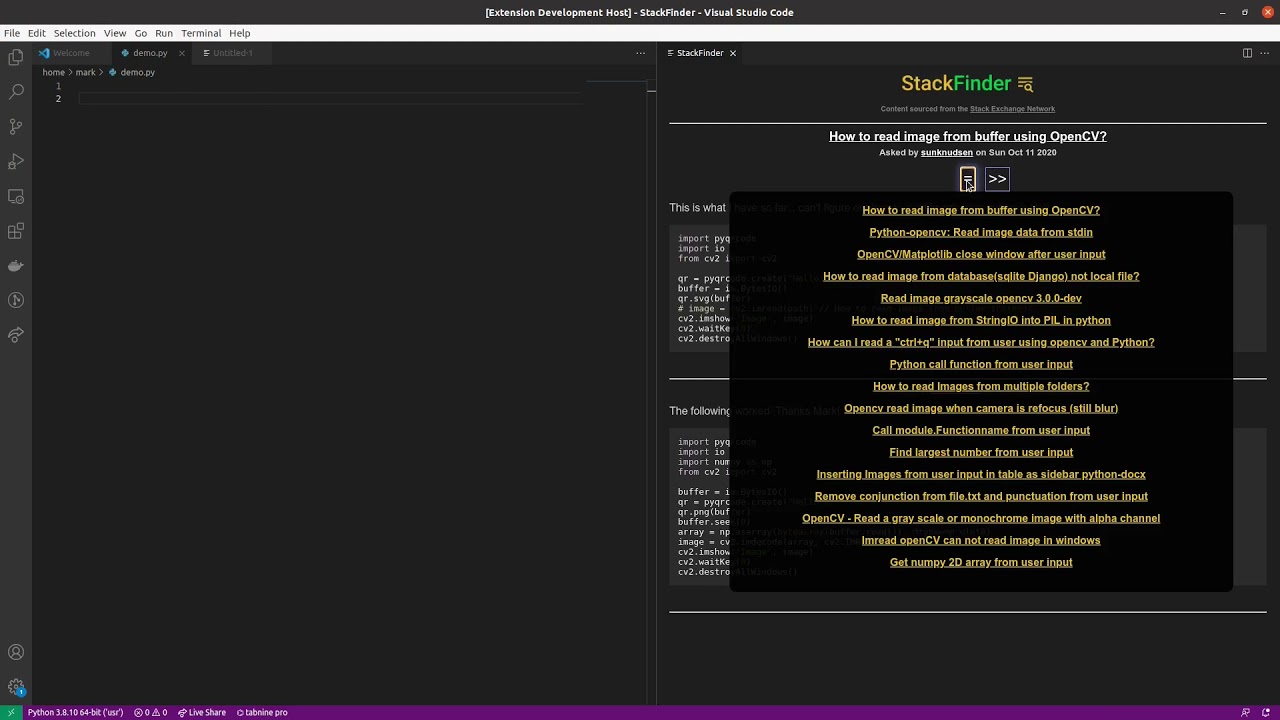The image size is (1280, 720).
Task: Open More Actions for StackFinder editor group
Action: pyautogui.click(x=1266, y=53)
